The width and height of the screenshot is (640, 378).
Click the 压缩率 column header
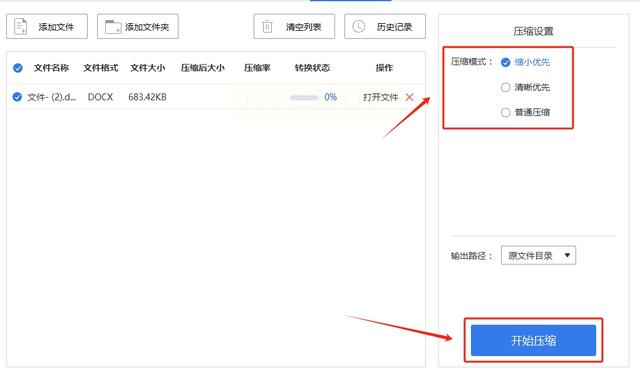click(x=257, y=68)
